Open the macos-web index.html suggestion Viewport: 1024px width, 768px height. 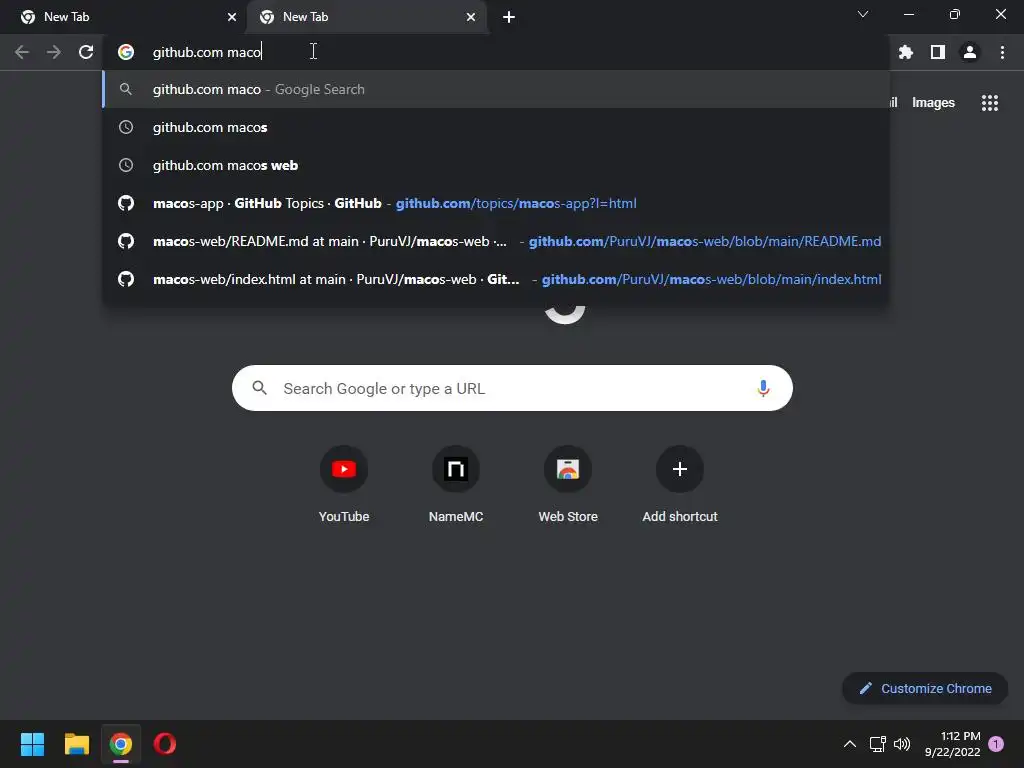pyautogui.click(x=496, y=279)
